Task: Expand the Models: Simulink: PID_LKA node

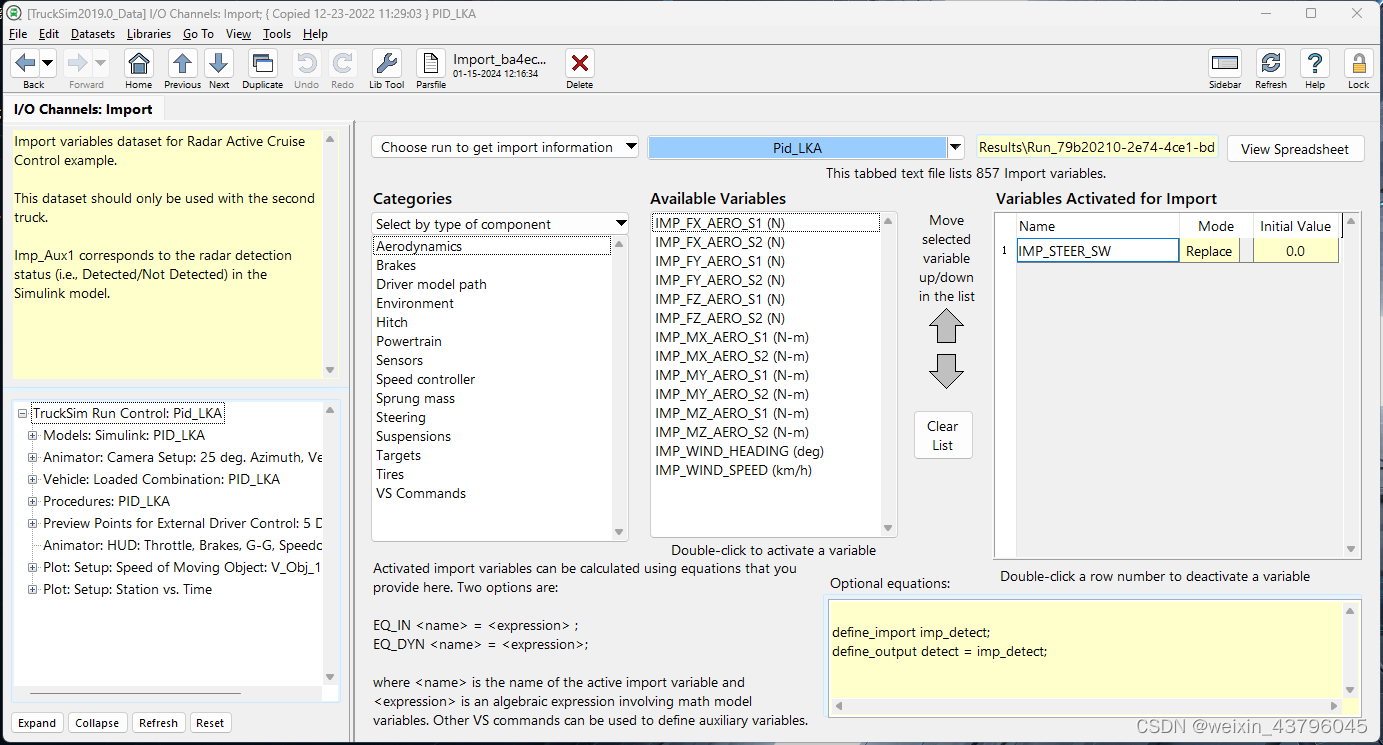Action: click(x=33, y=435)
